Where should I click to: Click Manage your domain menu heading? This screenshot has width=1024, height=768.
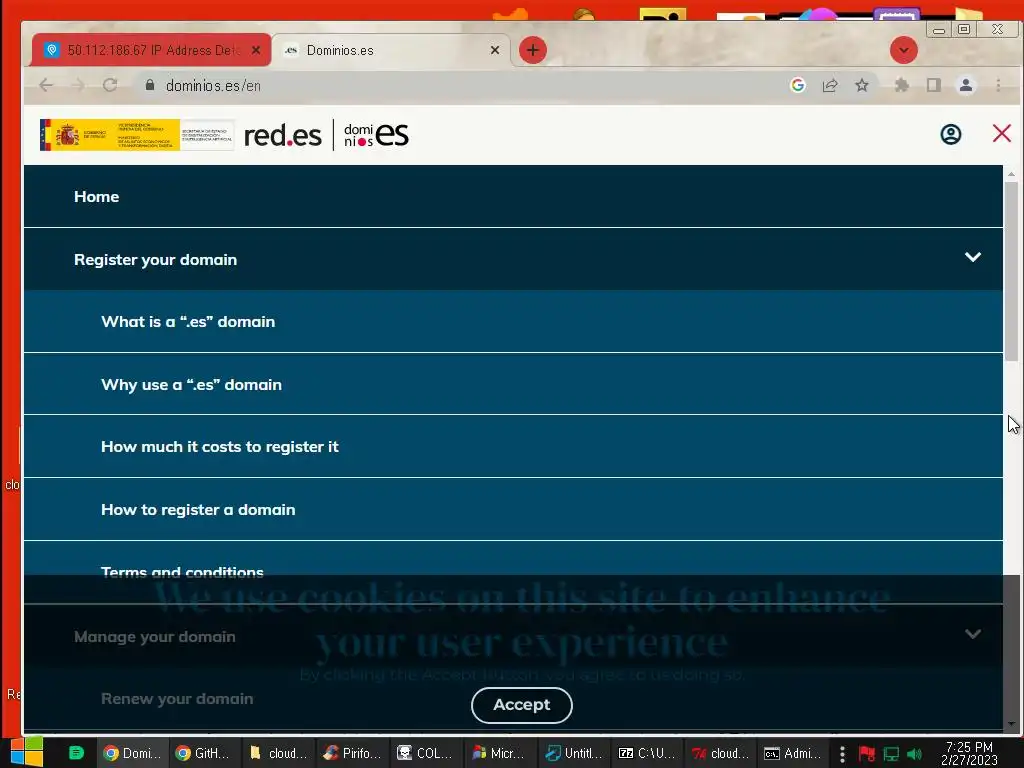click(x=155, y=637)
